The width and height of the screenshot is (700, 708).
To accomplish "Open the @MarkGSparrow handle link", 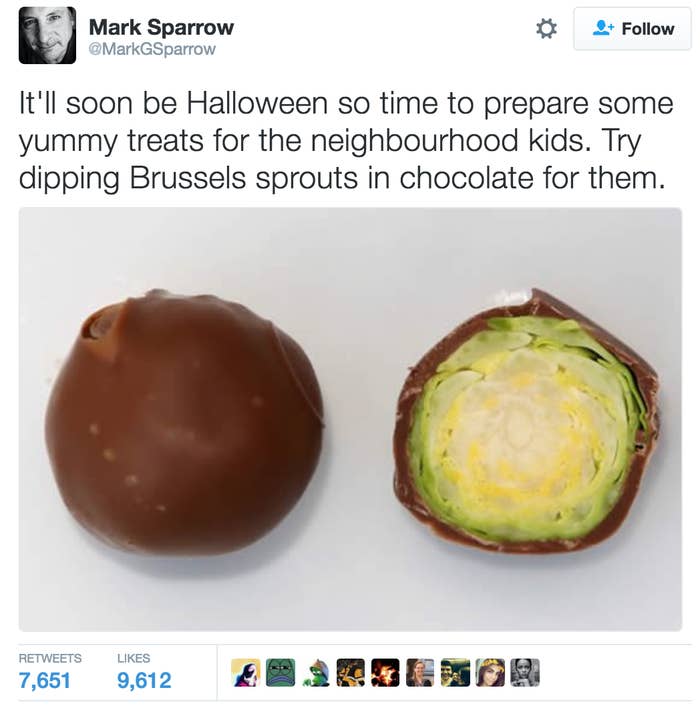I will [152, 49].
